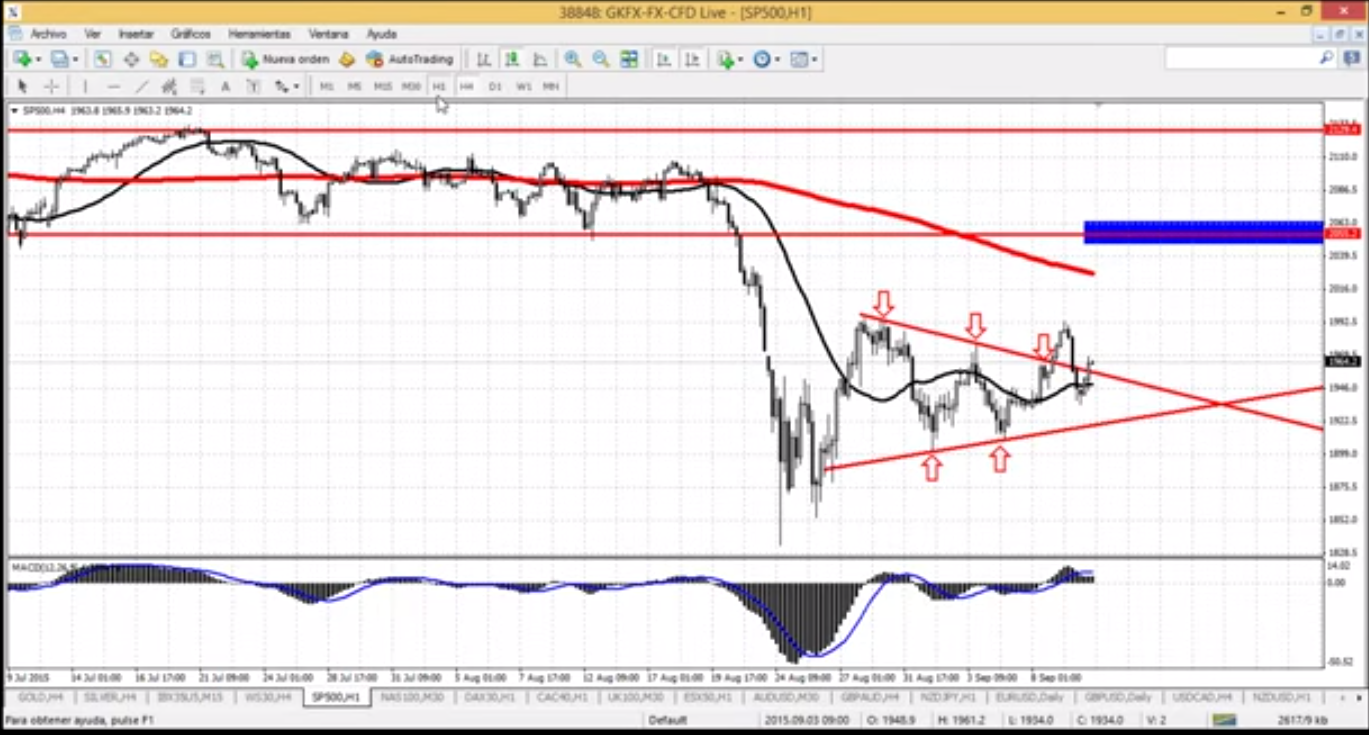
Task: Launch MetaEditor from the toolbar icon
Action: 346,59
